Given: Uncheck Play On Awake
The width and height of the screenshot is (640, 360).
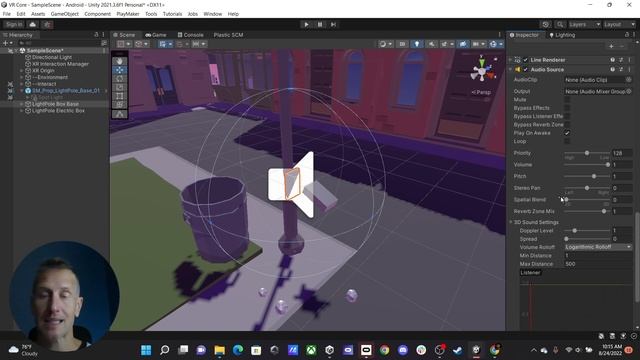Looking at the screenshot, I should click(567, 133).
